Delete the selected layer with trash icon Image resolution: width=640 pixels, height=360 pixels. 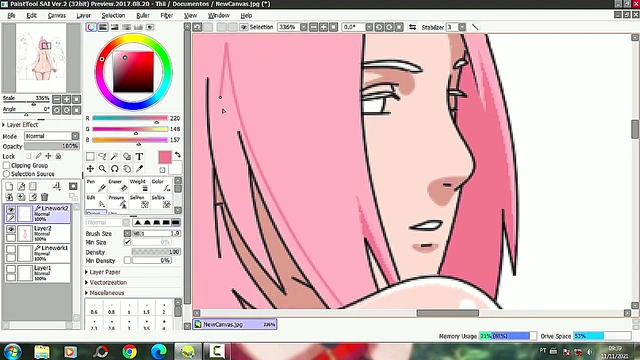coord(44,197)
